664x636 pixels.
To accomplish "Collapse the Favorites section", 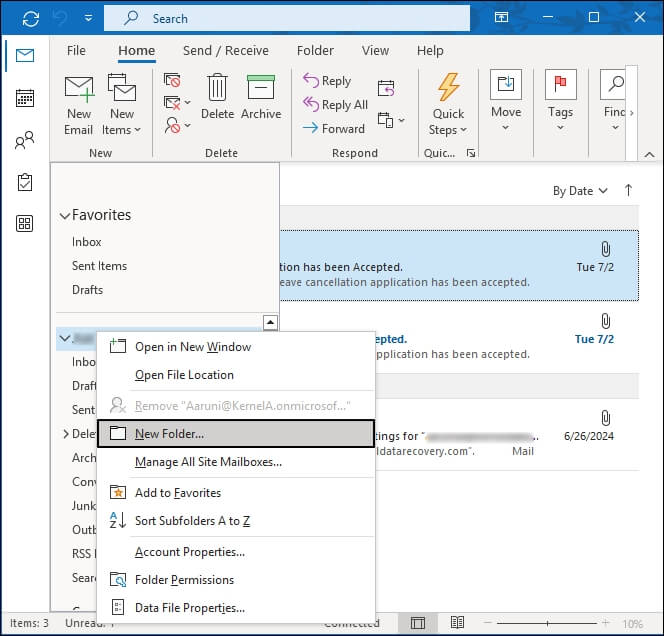I will coord(65,216).
